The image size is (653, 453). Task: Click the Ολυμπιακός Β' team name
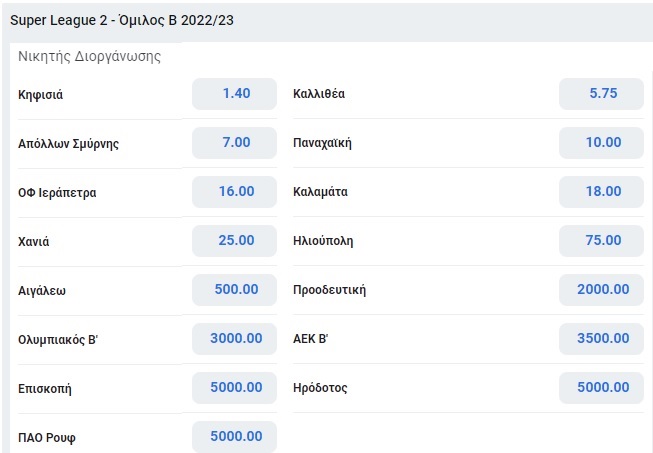[x=57, y=340]
